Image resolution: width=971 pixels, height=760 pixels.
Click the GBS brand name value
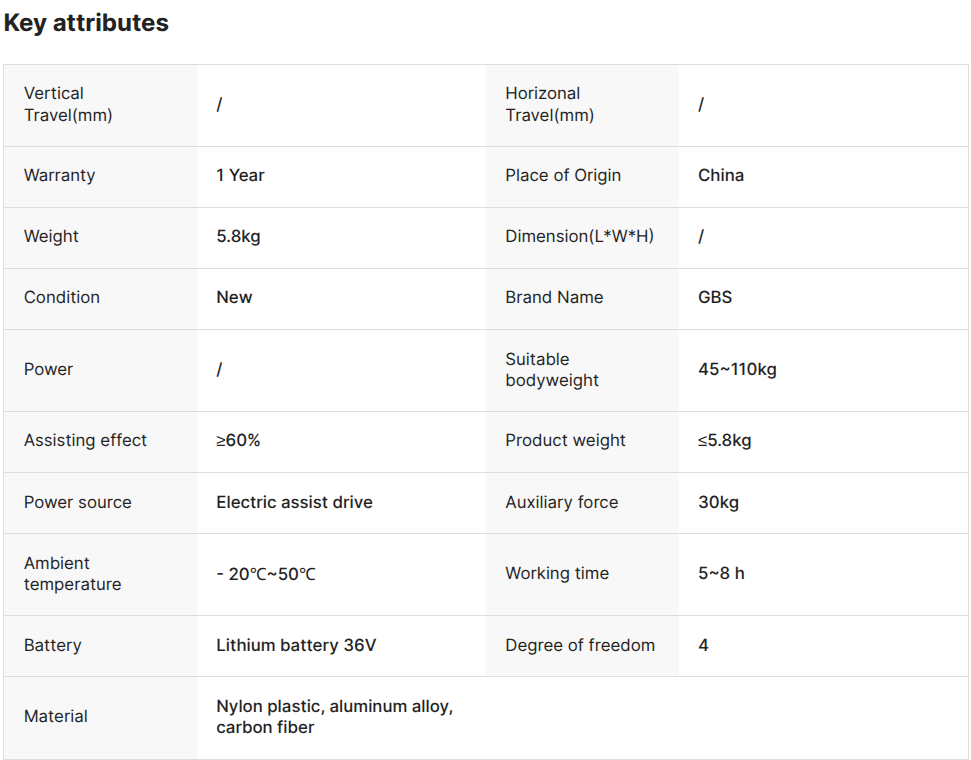pos(715,297)
